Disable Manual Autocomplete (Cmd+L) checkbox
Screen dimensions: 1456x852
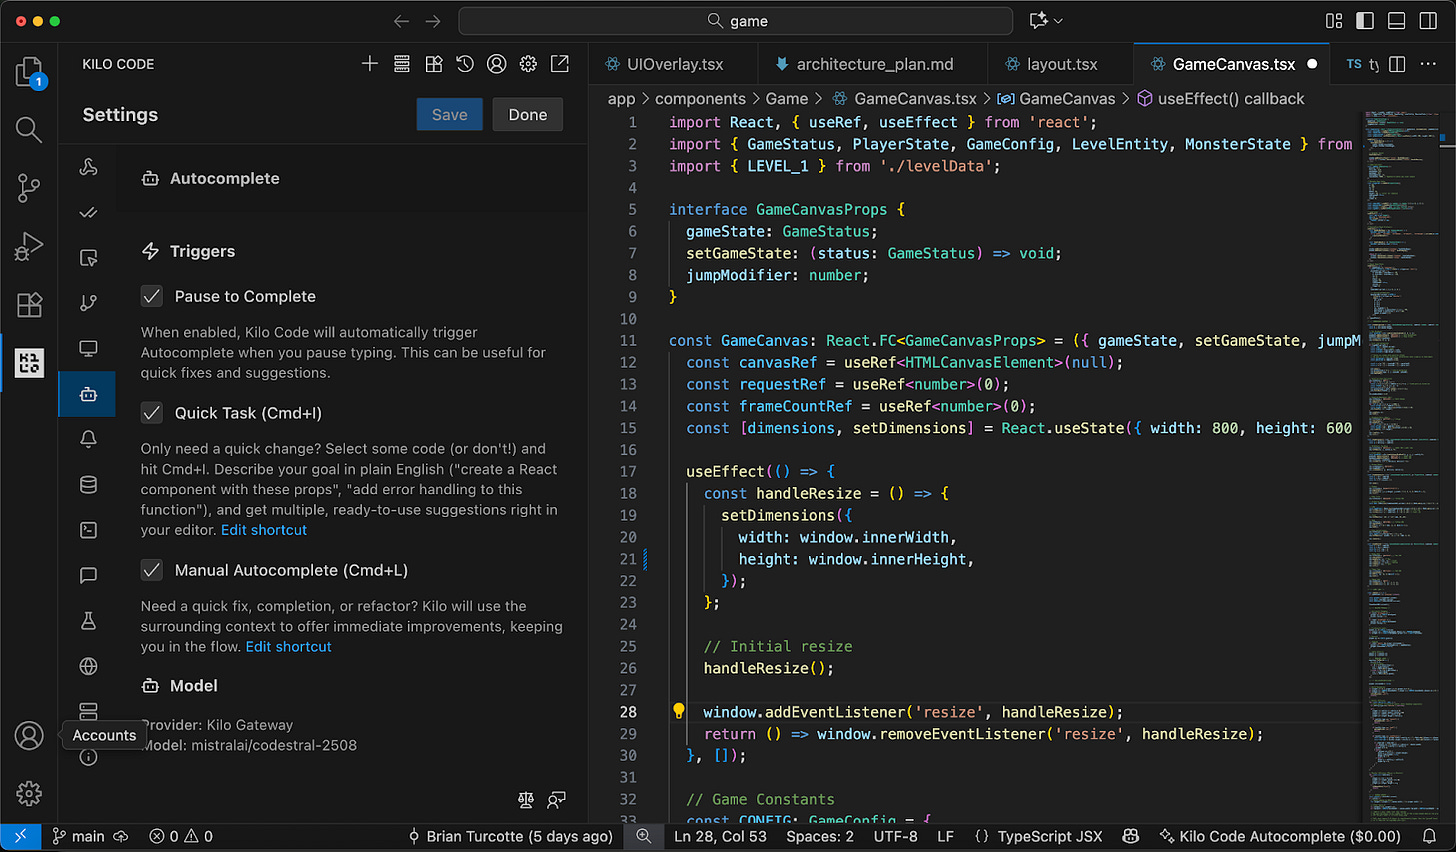(x=152, y=570)
